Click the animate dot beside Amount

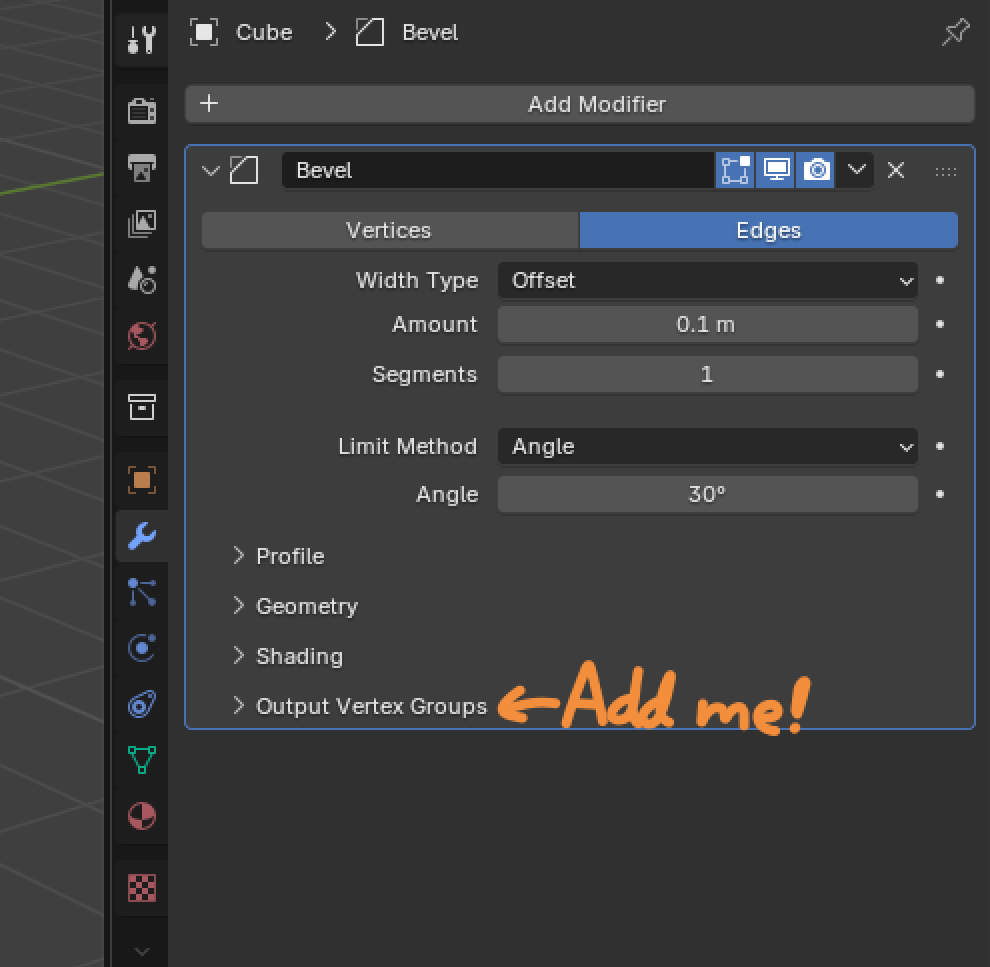940,324
